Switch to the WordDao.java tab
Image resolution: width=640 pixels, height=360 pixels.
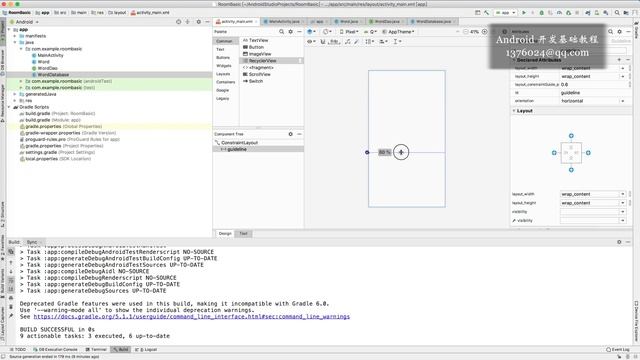tap(387, 21)
